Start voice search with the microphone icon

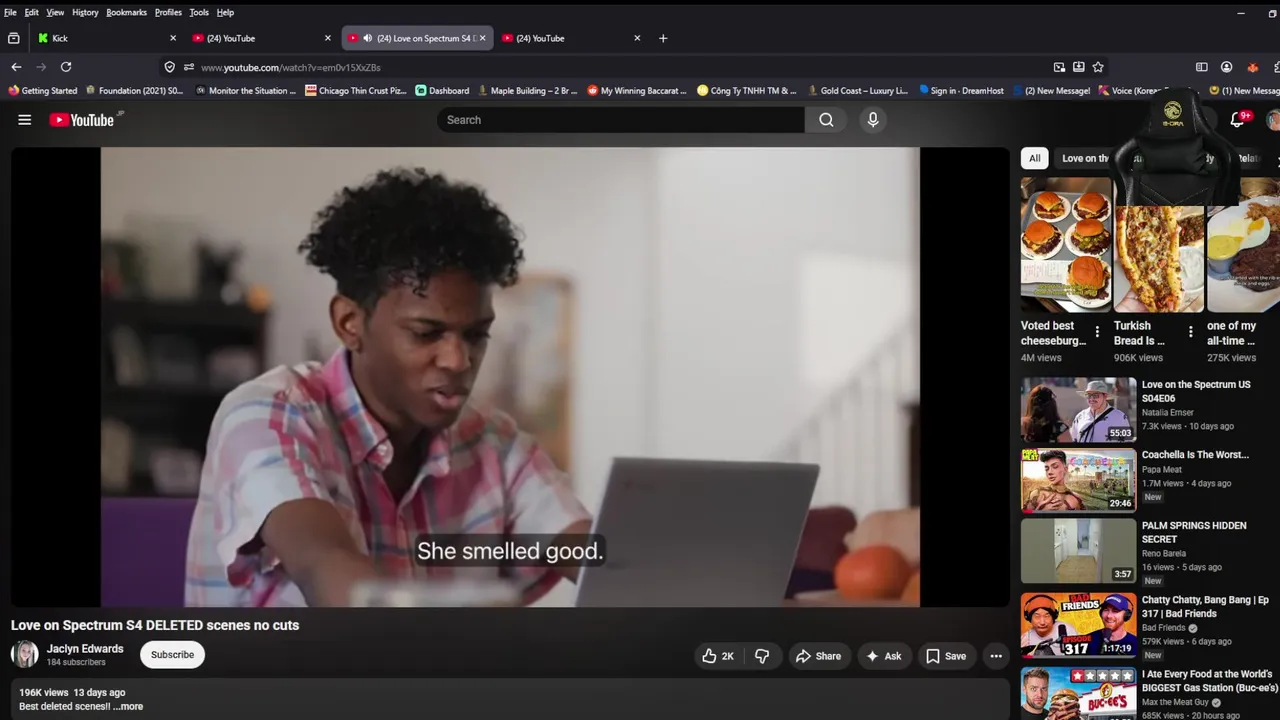point(873,120)
